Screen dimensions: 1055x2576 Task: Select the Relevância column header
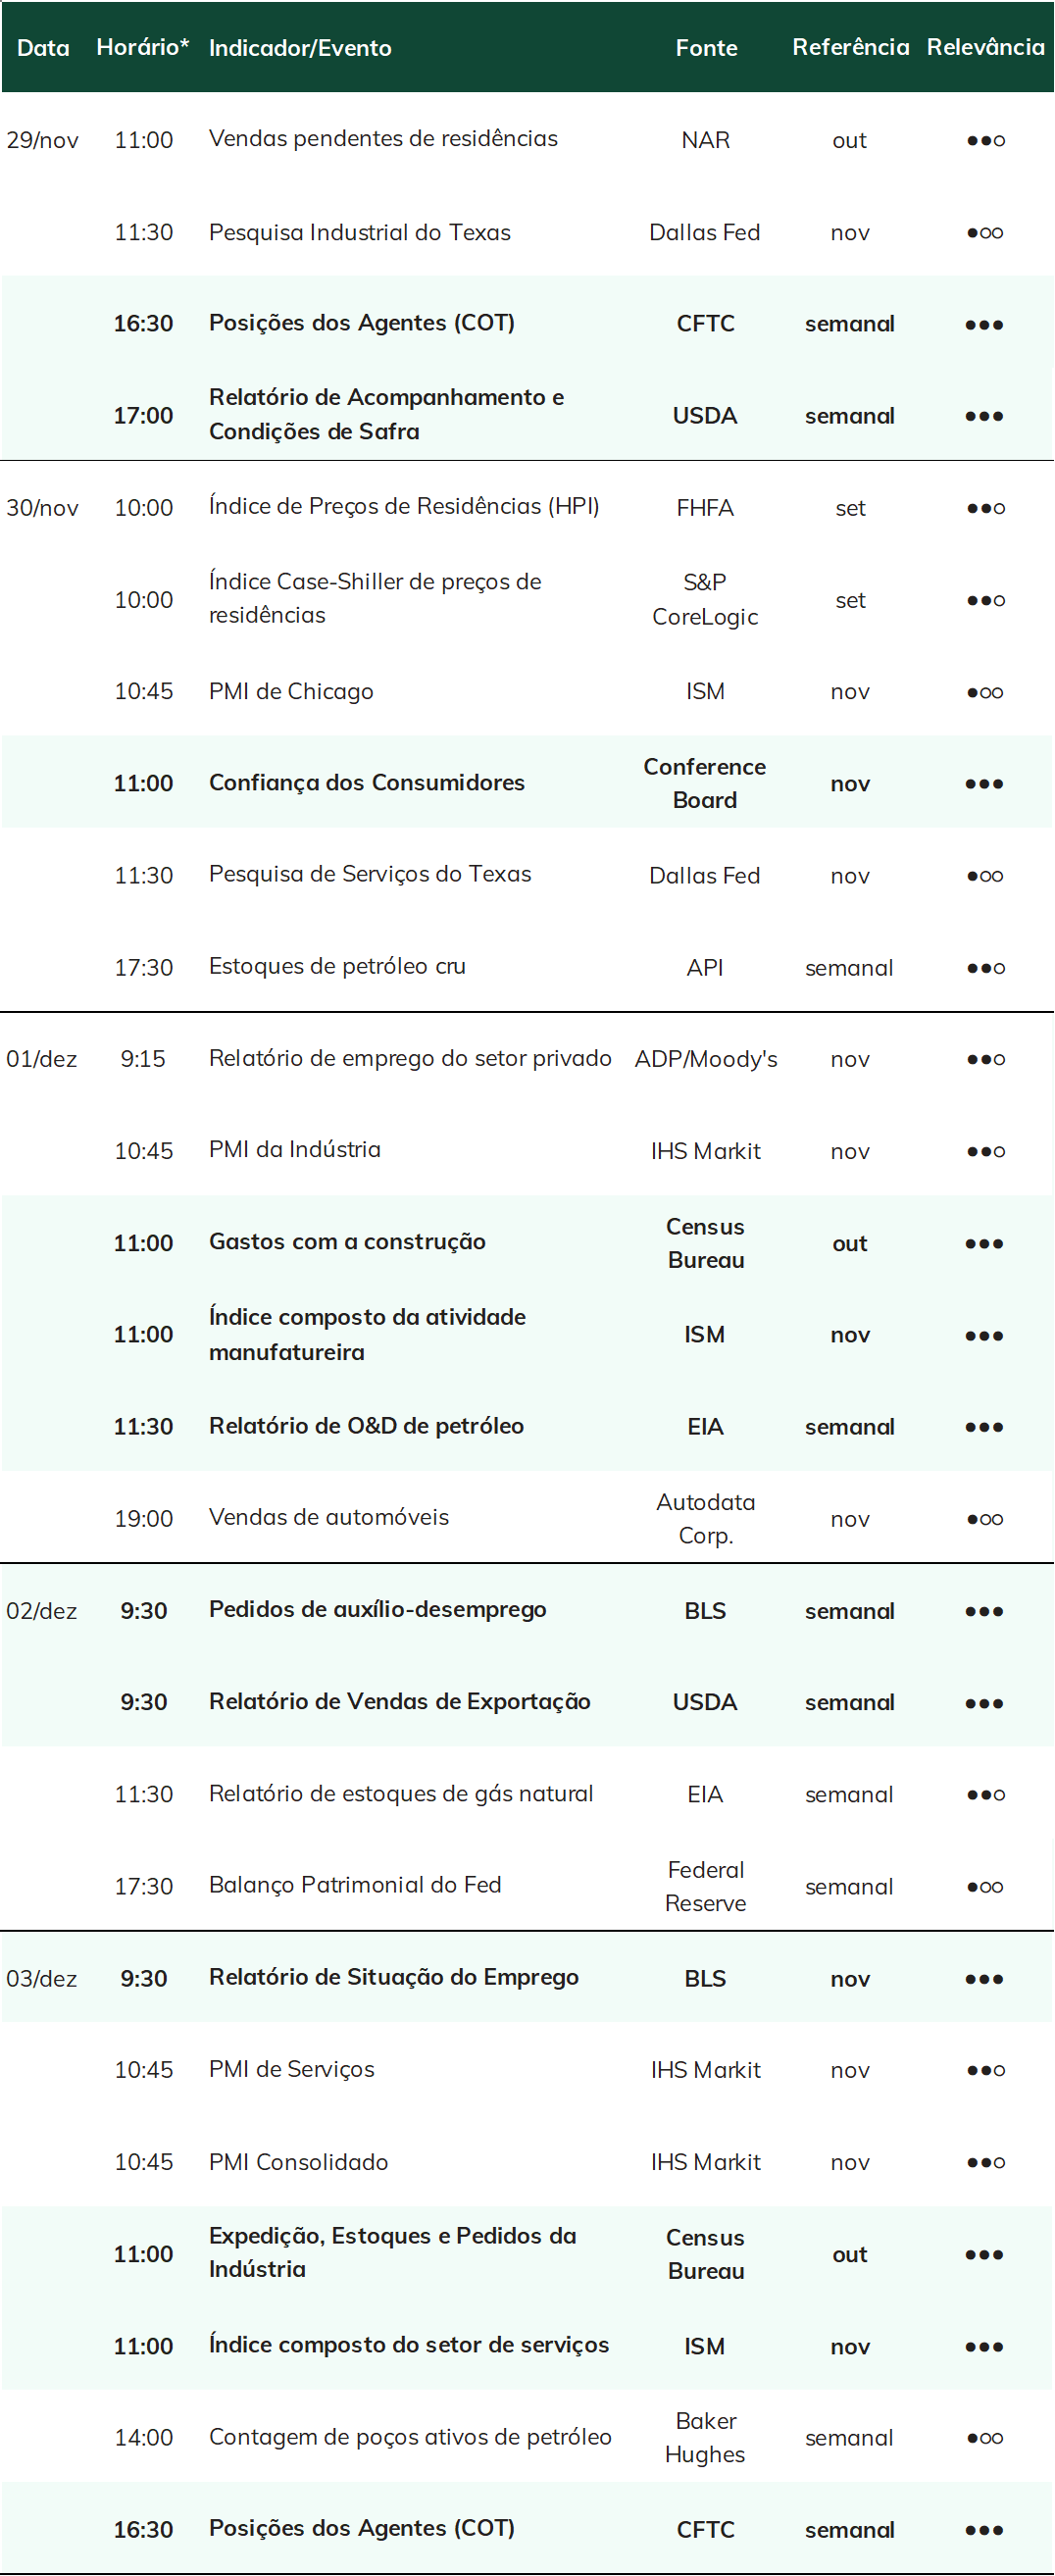tap(985, 47)
